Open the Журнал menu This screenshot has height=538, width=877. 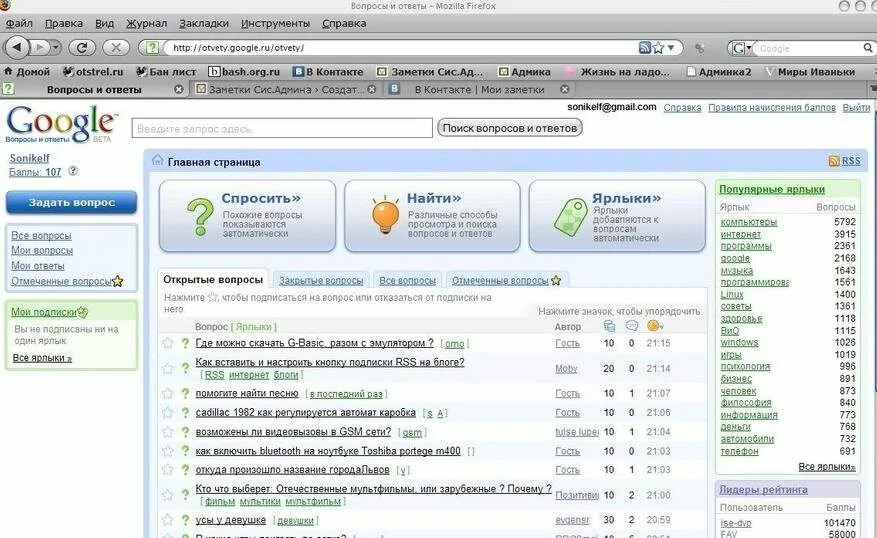(147, 23)
